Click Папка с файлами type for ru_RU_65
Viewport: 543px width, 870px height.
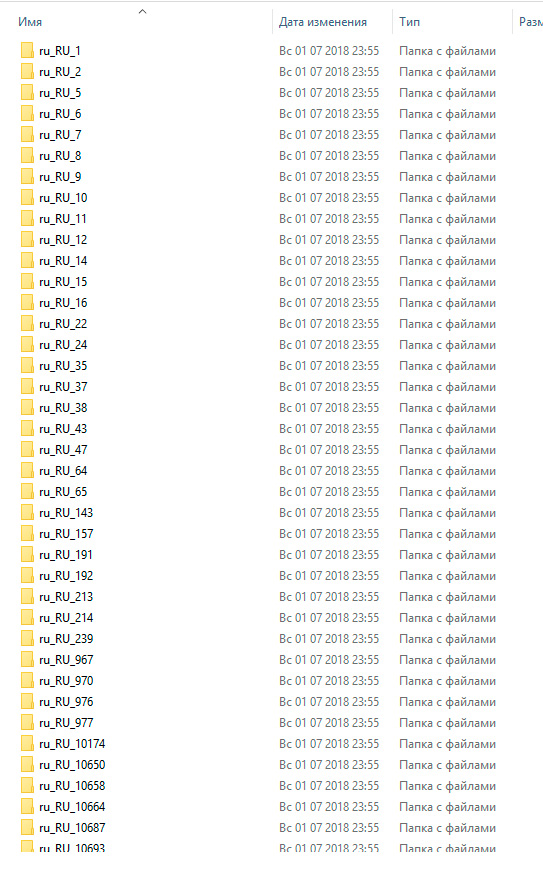pyautogui.click(x=447, y=492)
